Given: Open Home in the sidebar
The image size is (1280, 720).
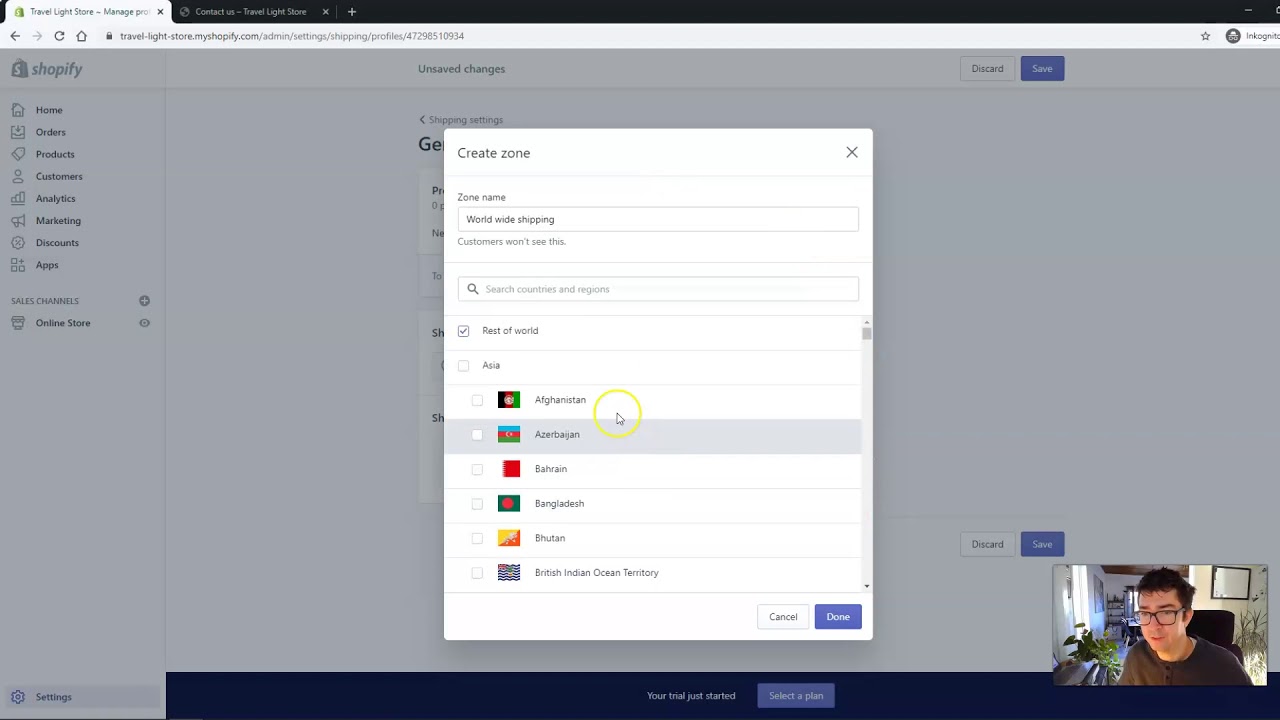Looking at the screenshot, I should coord(49,110).
